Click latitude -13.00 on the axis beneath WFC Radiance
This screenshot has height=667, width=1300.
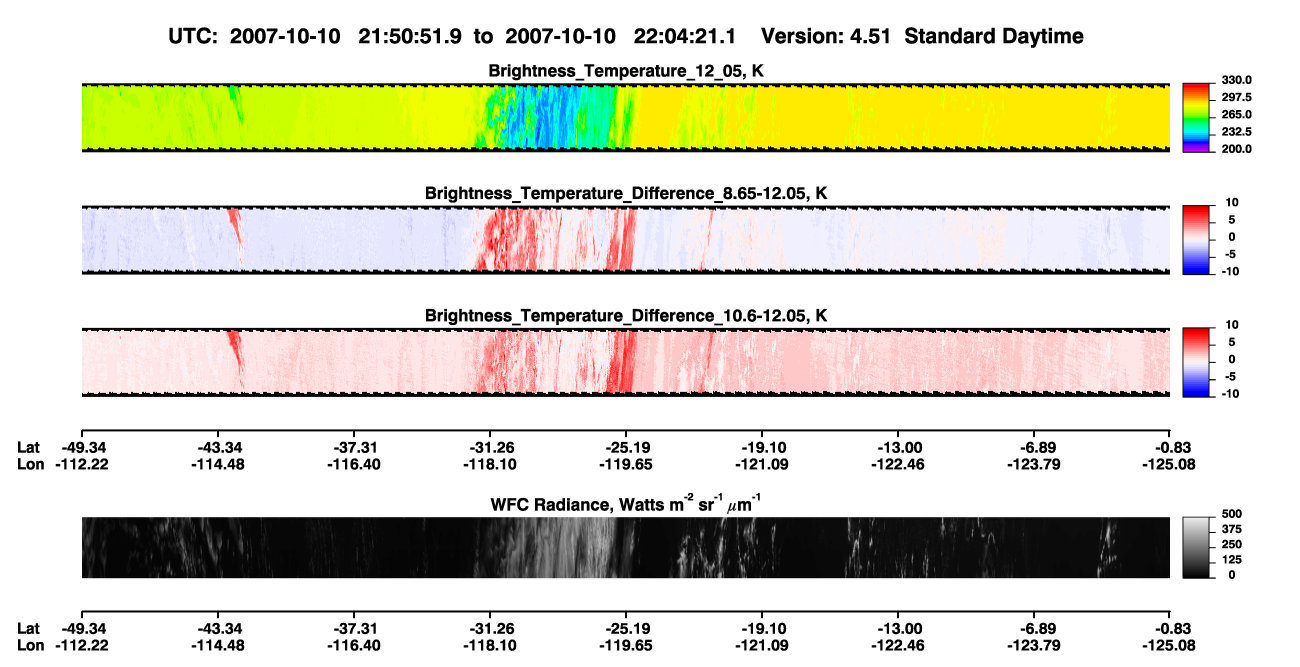pos(898,628)
